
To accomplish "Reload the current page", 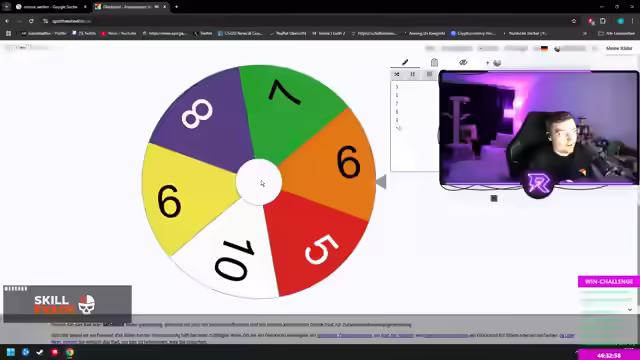I will (31, 21).
